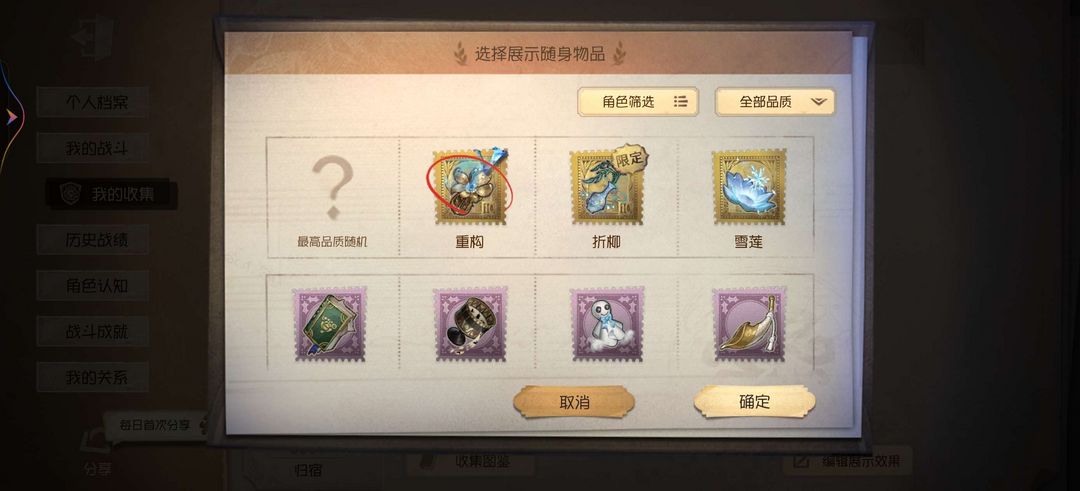
Task: Open the 角色筛选 character filter
Action: click(638, 102)
